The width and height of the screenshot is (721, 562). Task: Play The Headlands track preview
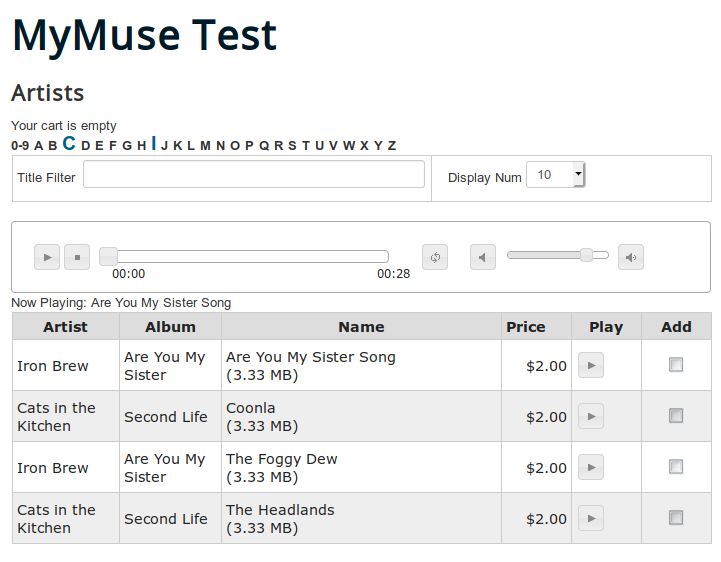(591, 519)
